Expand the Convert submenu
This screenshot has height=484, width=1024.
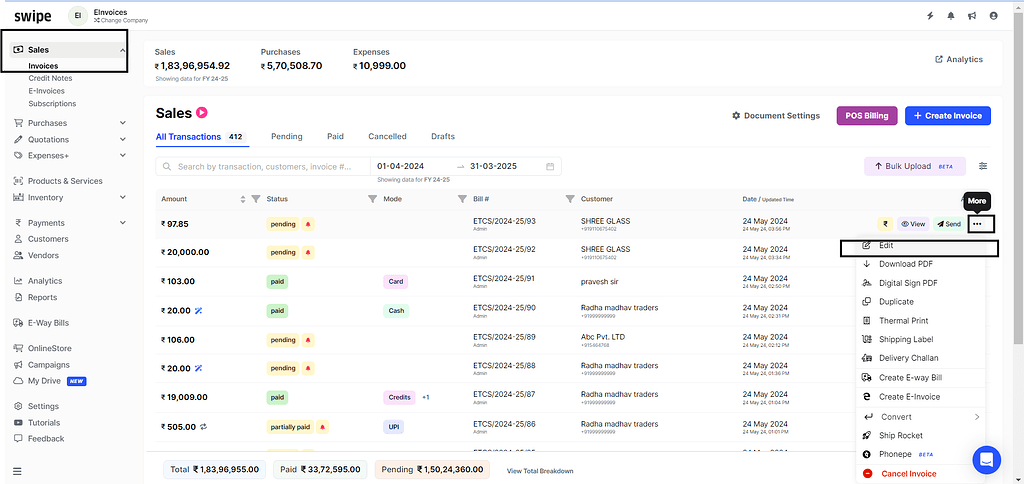(x=976, y=417)
